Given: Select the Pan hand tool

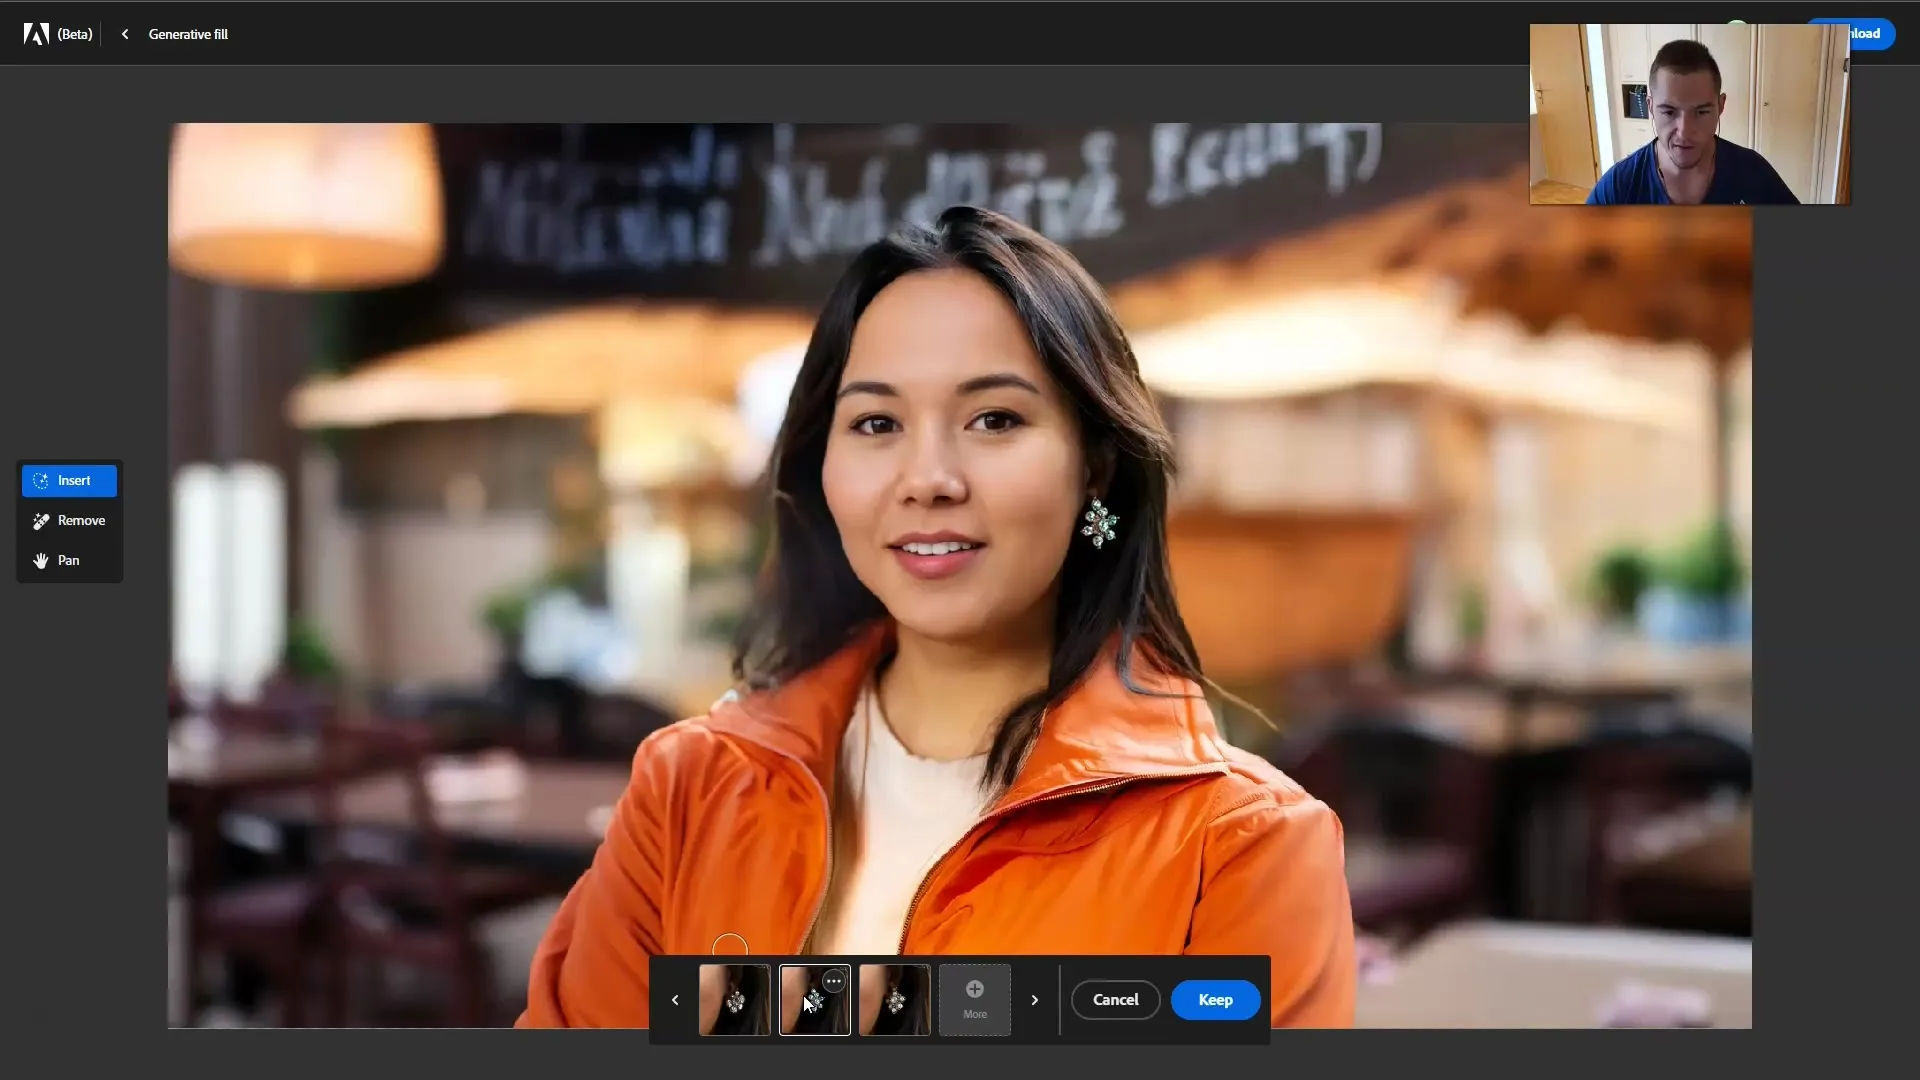Looking at the screenshot, I should tap(69, 561).
